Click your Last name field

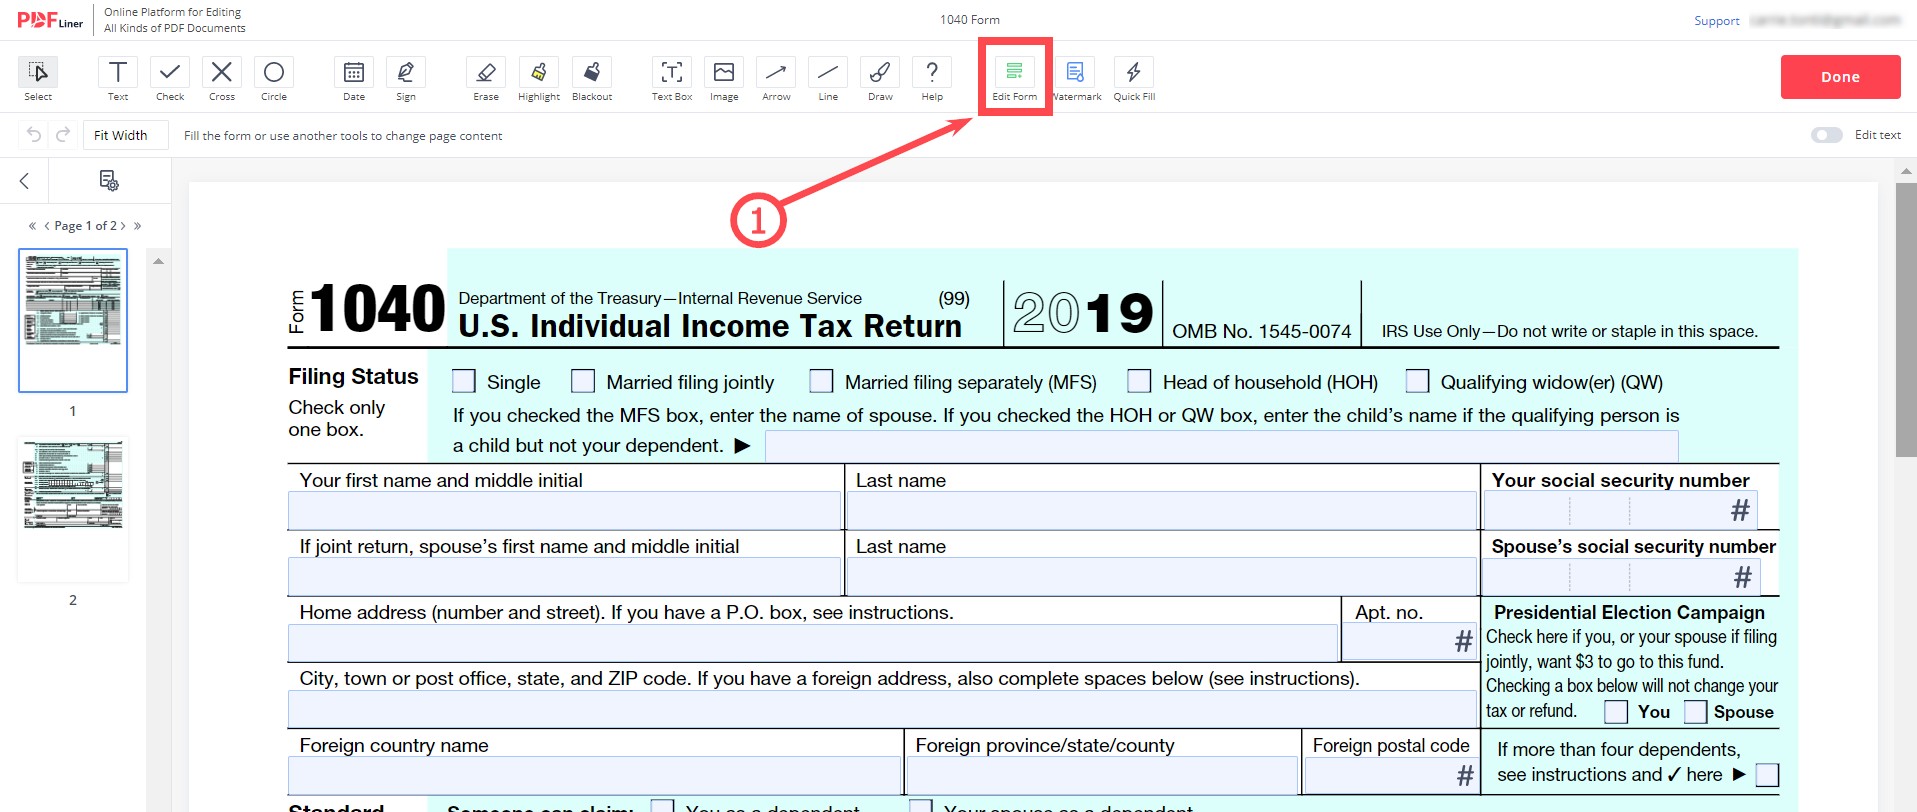(1161, 510)
